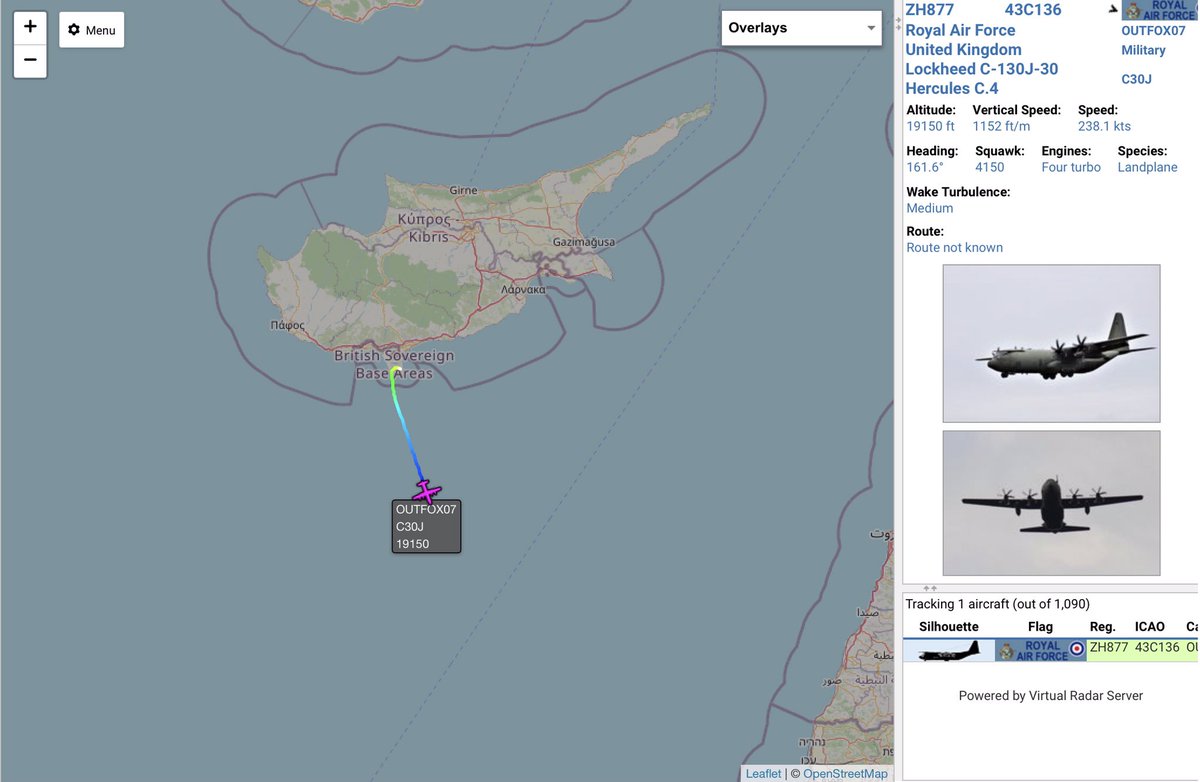Click the Hercules silhouette in aircraft list
Viewport: 1200px width, 782px height.
[x=948, y=650]
